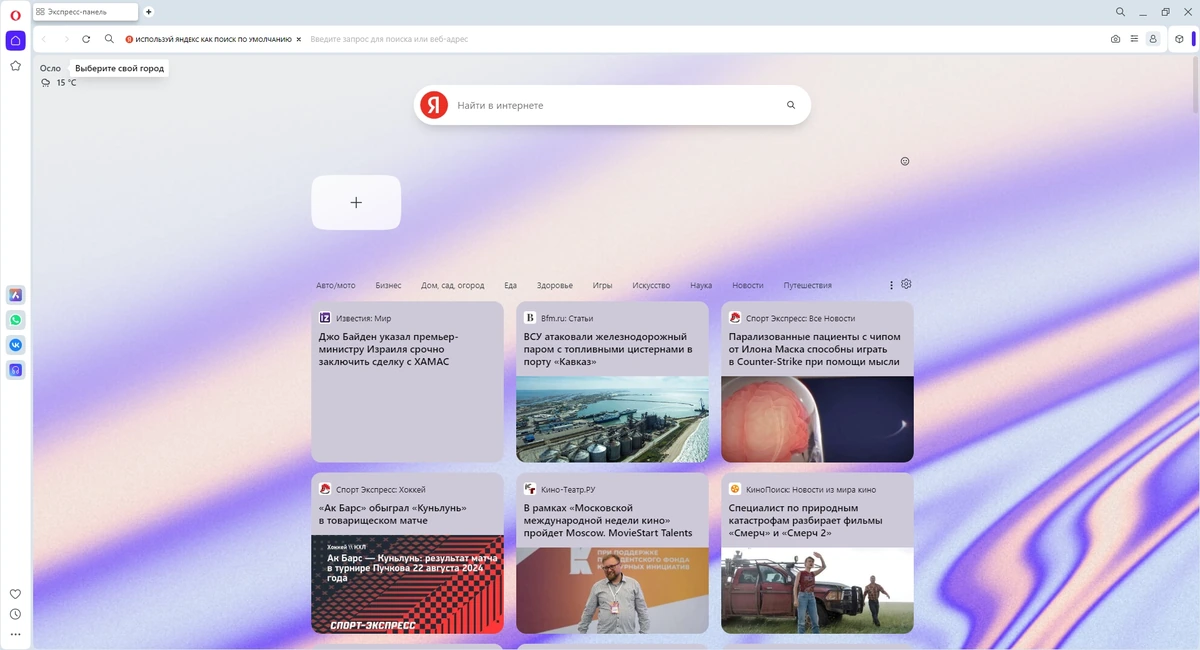Choose the Бизнес news category
This screenshot has height=650, width=1200.
coord(388,285)
